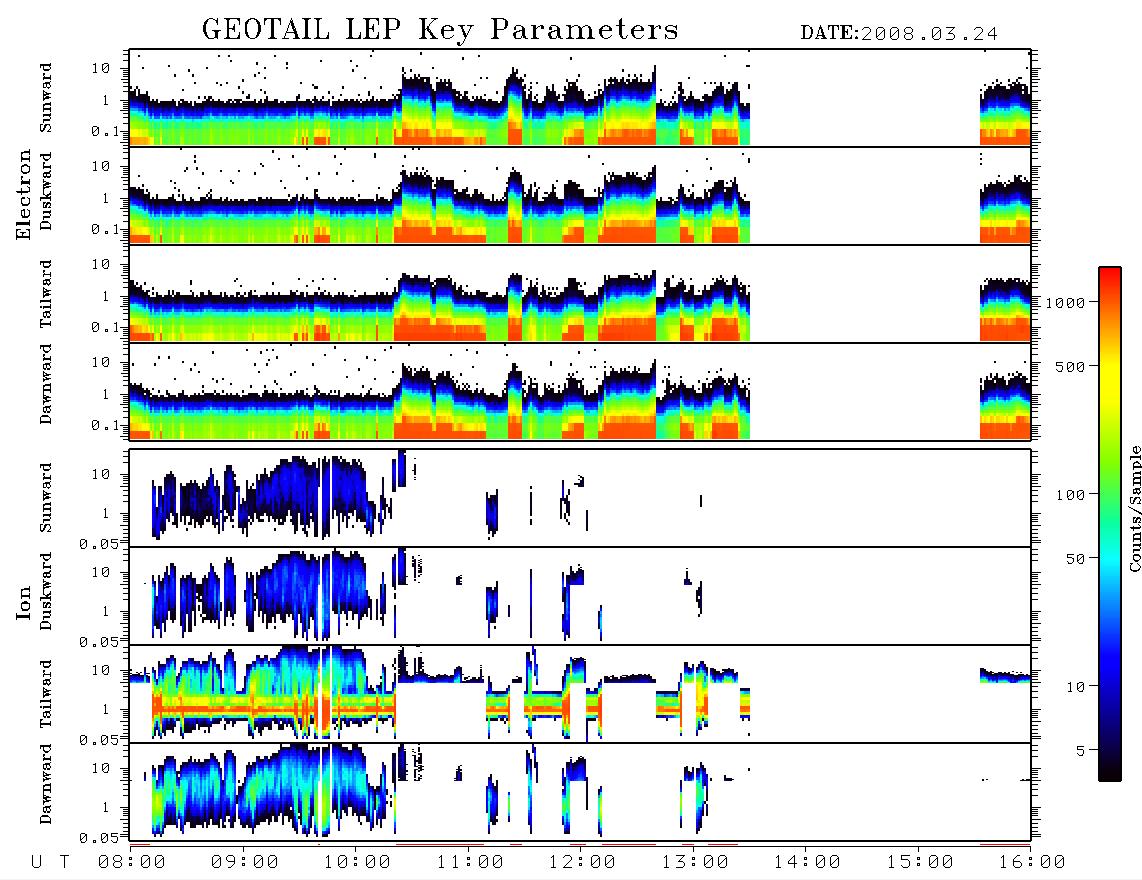Click the Ion 'Duskward' axis label
Screen dimensions: 1142x880
tap(46, 592)
